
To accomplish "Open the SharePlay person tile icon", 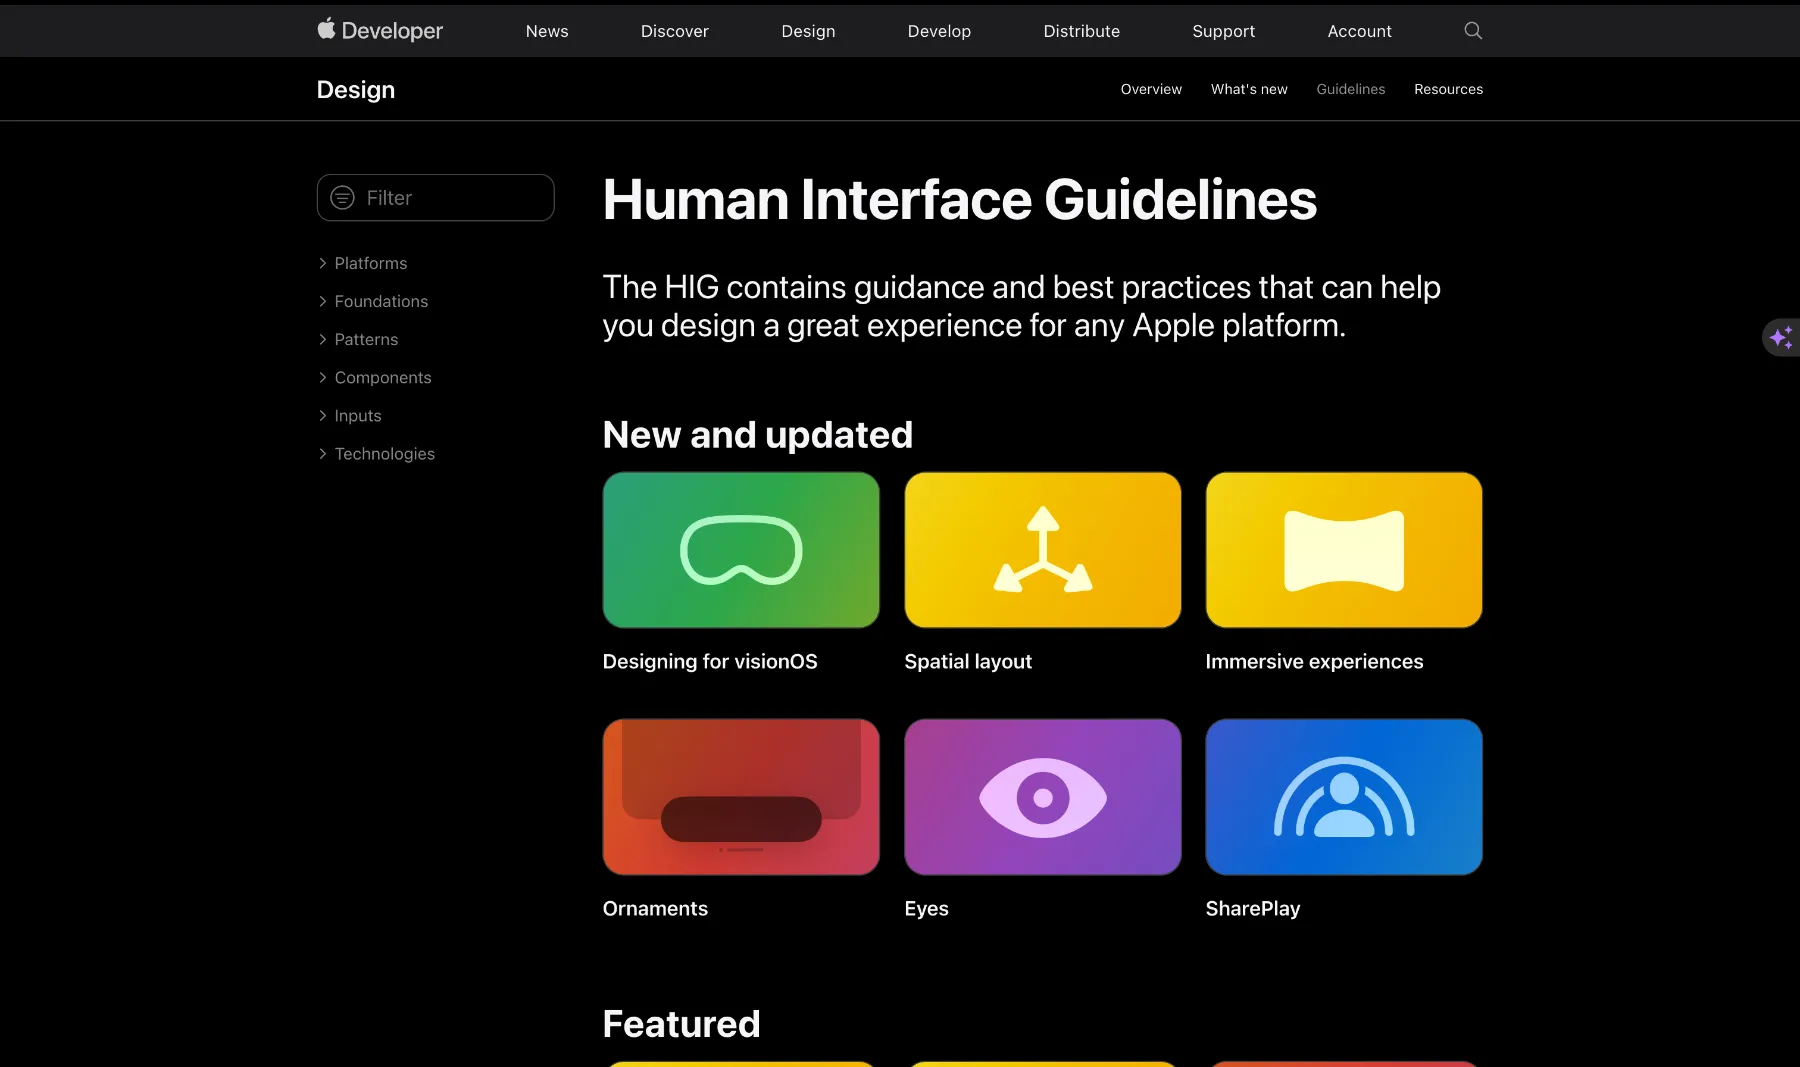I will click(1343, 797).
